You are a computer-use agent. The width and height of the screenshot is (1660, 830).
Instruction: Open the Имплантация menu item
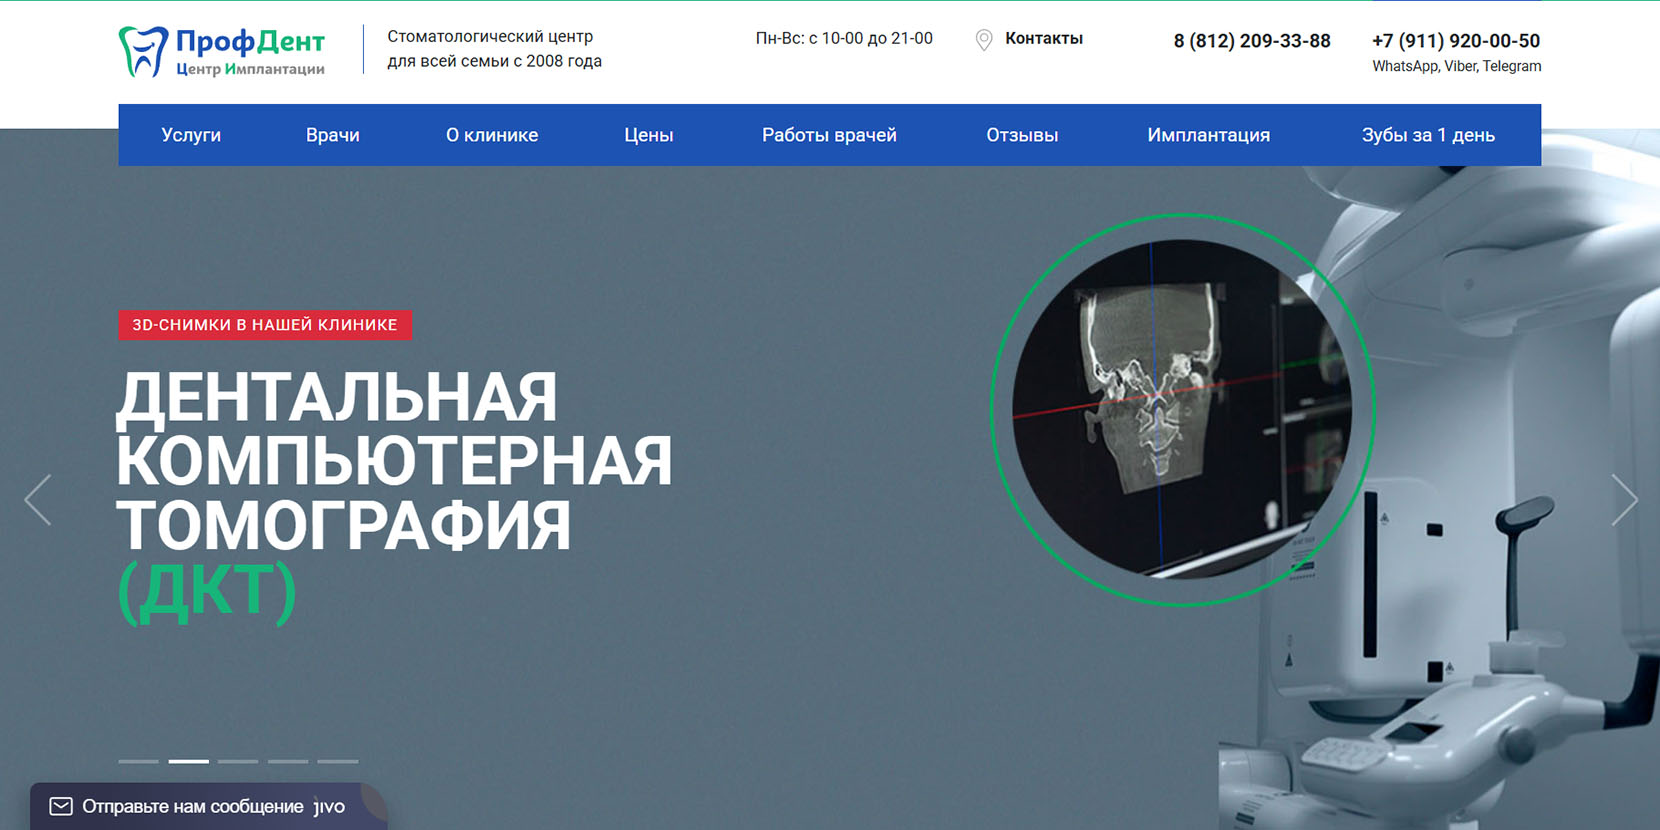(x=1208, y=135)
